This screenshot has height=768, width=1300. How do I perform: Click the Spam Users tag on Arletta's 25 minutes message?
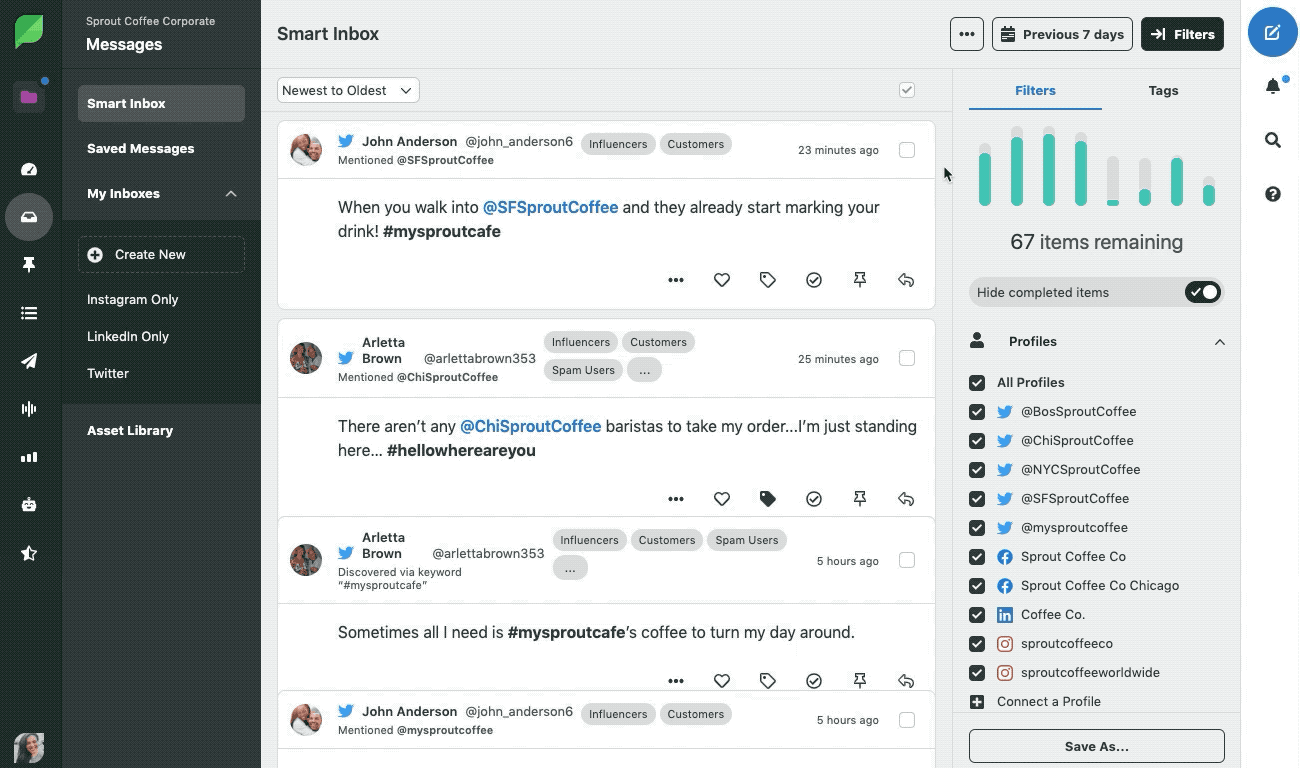(x=583, y=370)
